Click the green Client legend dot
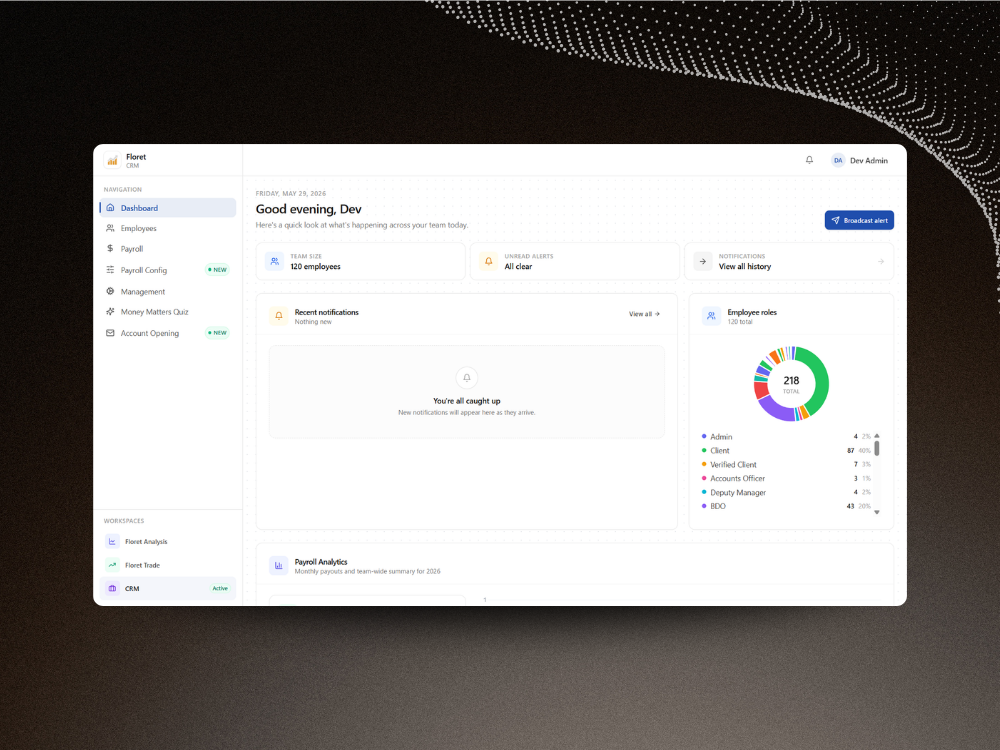The height and width of the screenshot is (750, 1000). [704, 450]
